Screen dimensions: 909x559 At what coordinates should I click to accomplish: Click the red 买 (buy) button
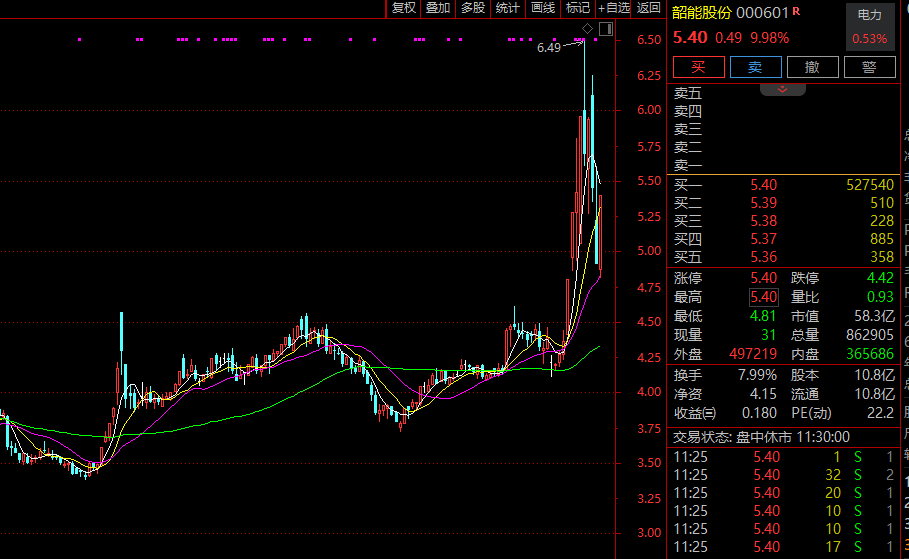[699, 67]
